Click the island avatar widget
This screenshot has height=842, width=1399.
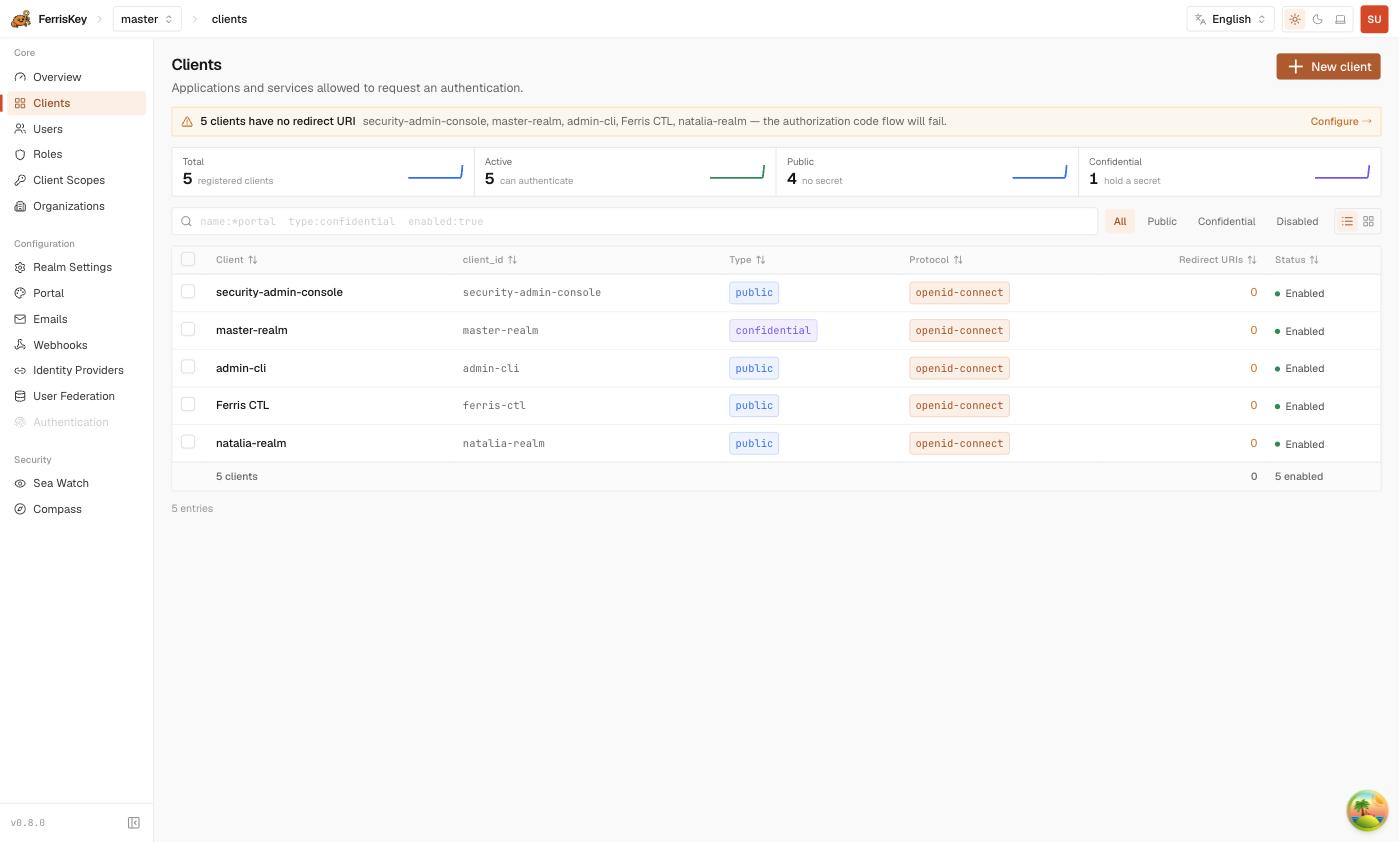[x=1367, y=810]
